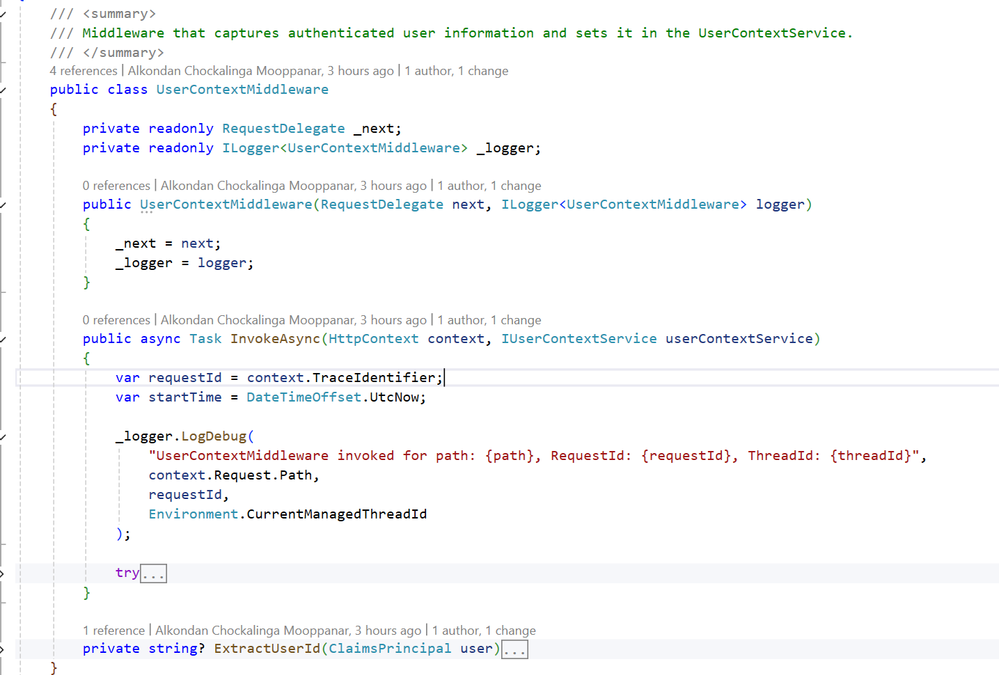
Task: Click the "DateTimeOffset" type
Action: 304,397
